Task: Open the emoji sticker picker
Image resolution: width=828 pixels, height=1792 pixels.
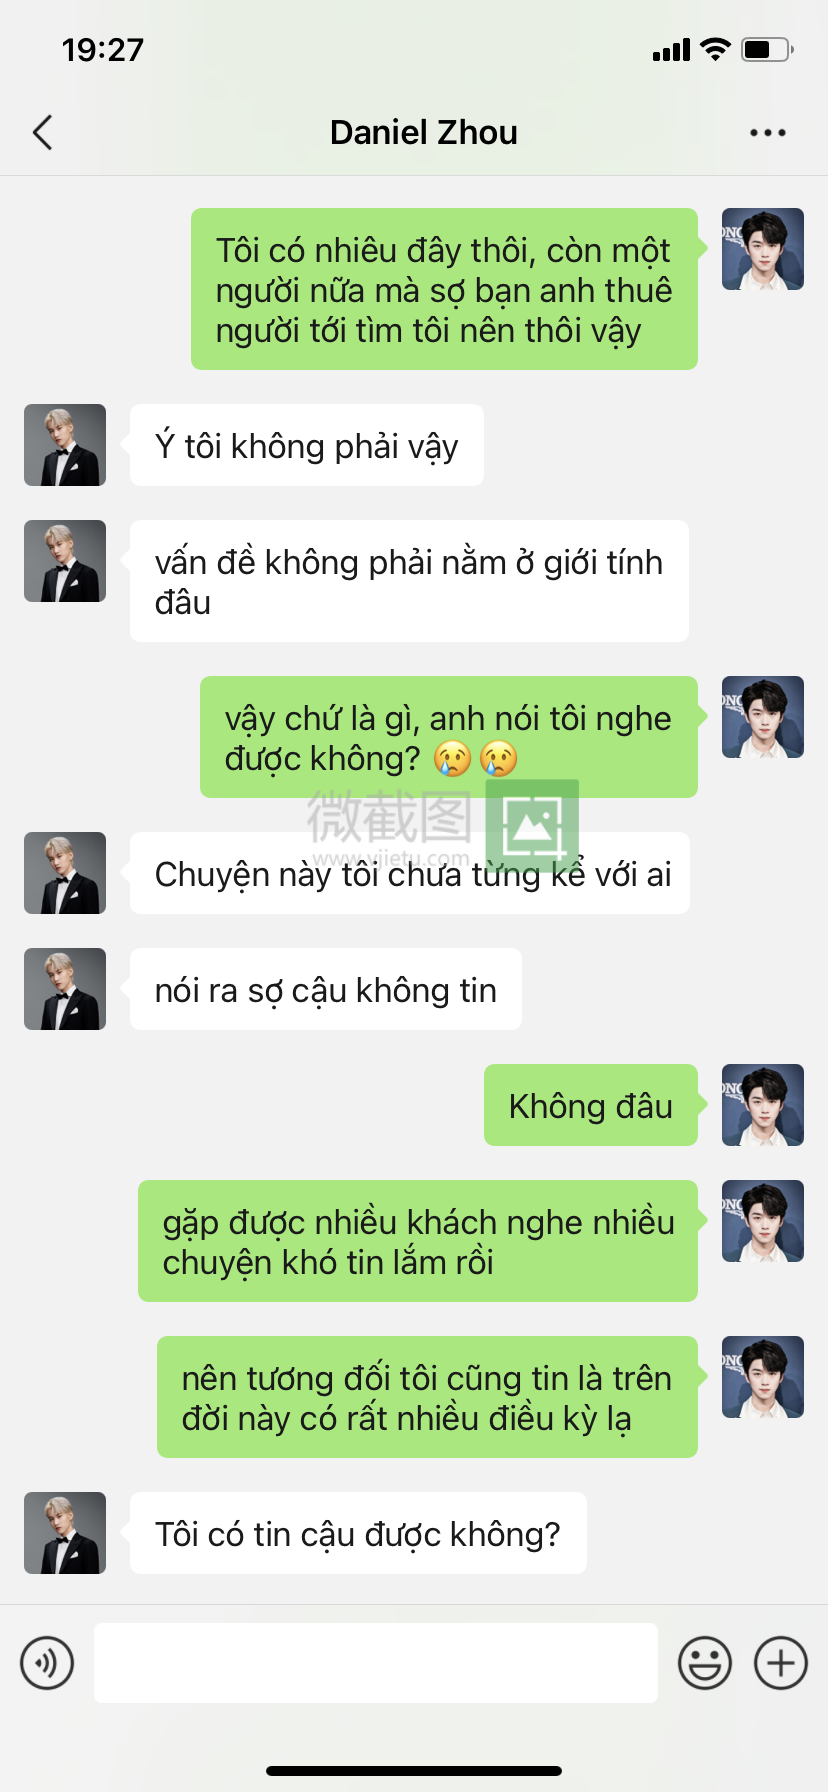Action: coord(705,1663)
